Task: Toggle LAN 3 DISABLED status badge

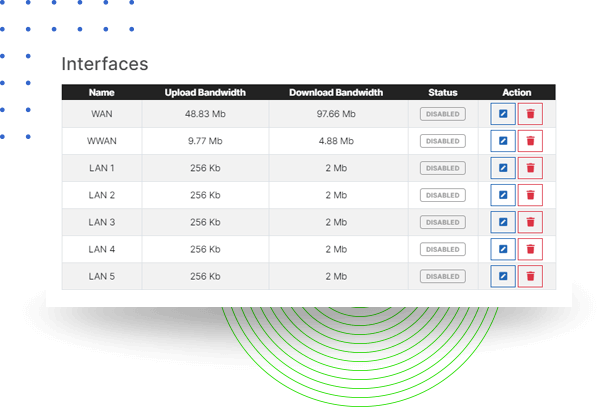Action: (x=442, y=223)
